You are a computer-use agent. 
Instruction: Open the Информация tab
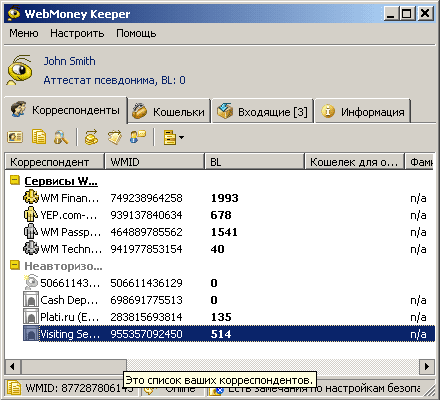(x=363, y=112)
